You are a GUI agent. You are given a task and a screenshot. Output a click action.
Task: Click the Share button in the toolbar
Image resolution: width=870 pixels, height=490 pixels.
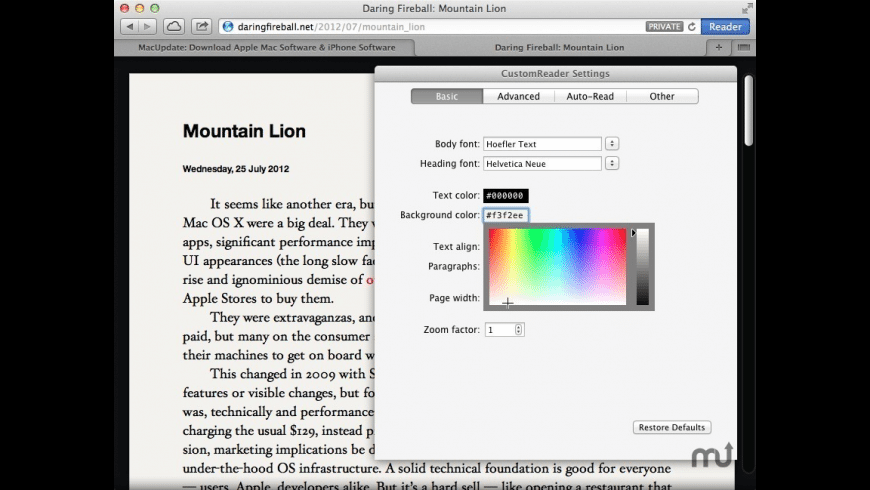point(201,26)
